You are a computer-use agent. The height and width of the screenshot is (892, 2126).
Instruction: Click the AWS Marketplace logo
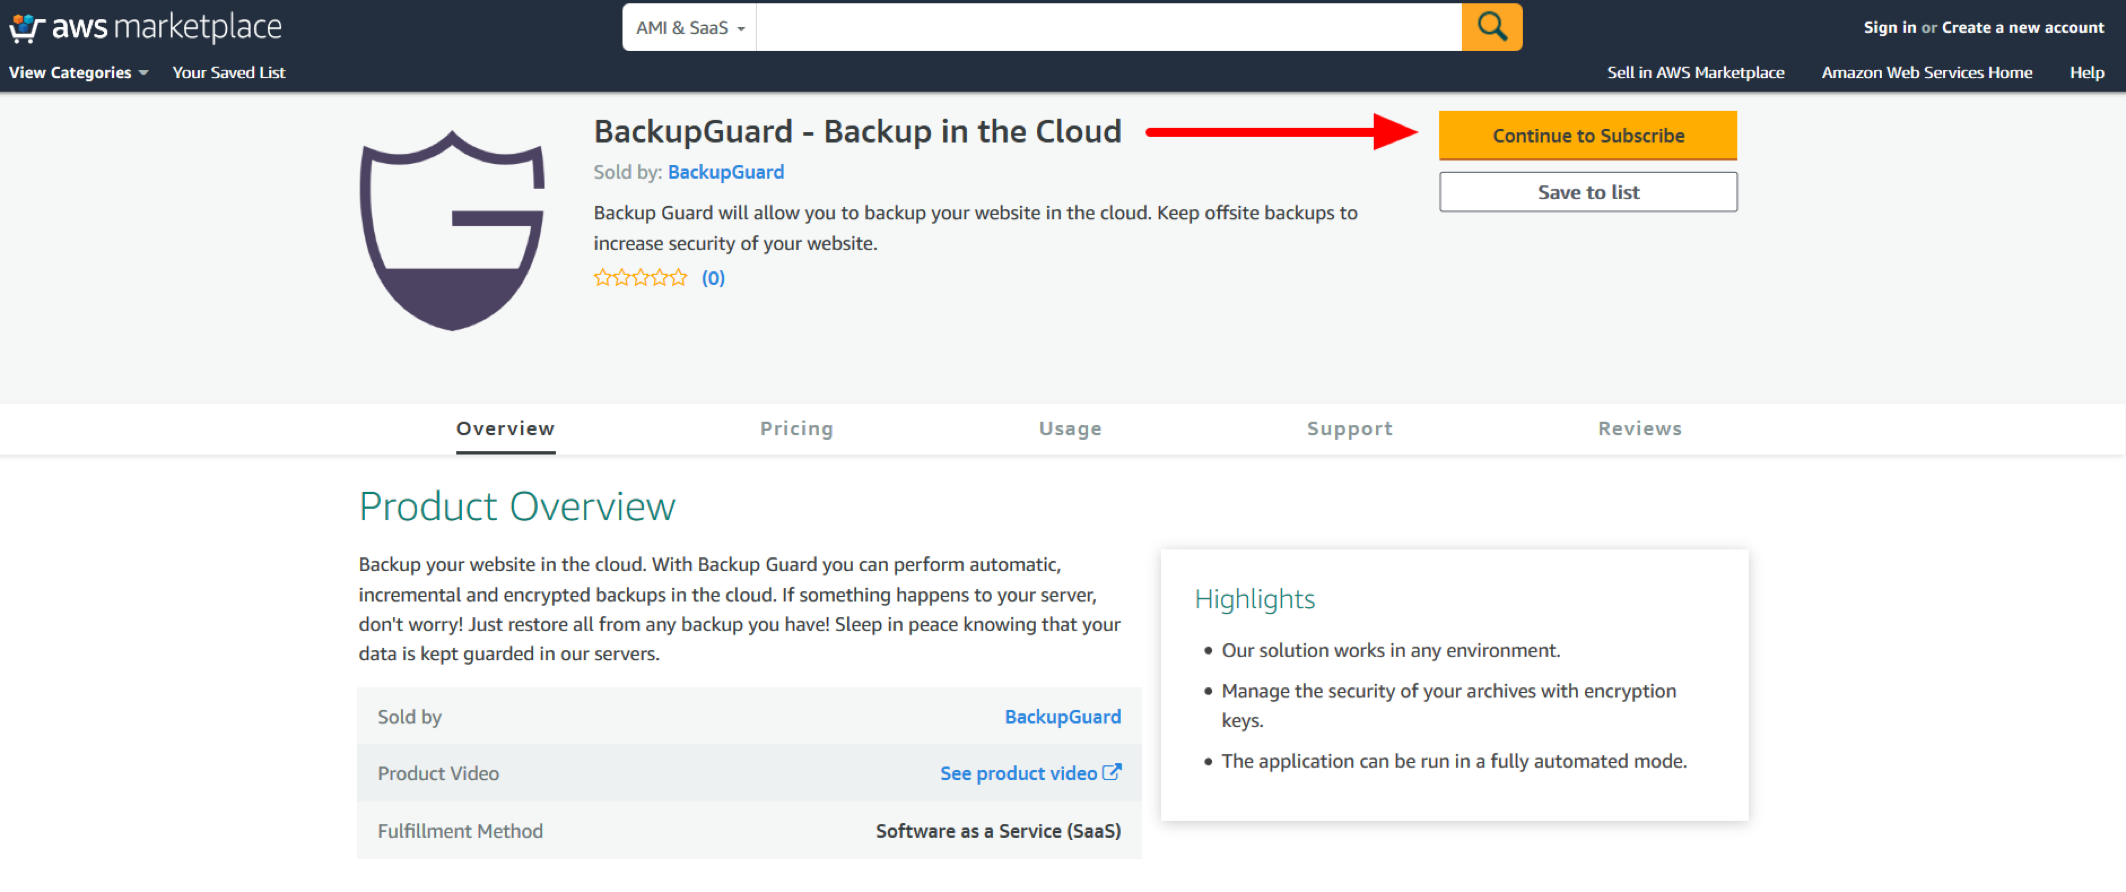pos(146,27)
